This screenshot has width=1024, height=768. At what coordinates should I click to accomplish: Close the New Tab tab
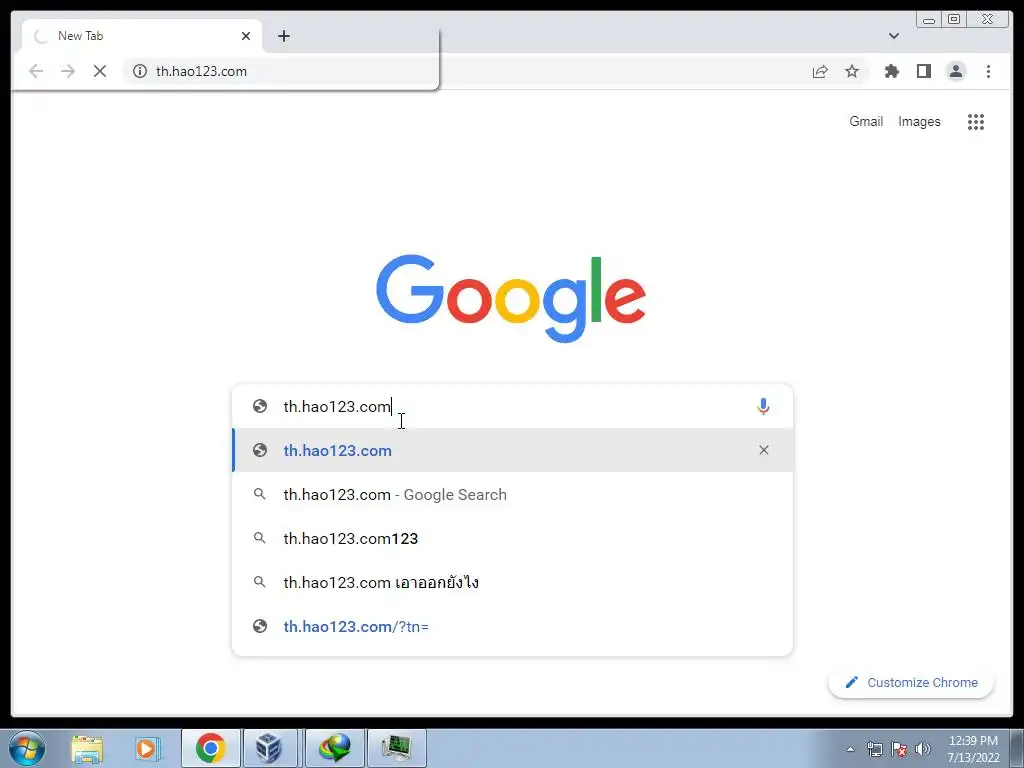pos(246,36)
